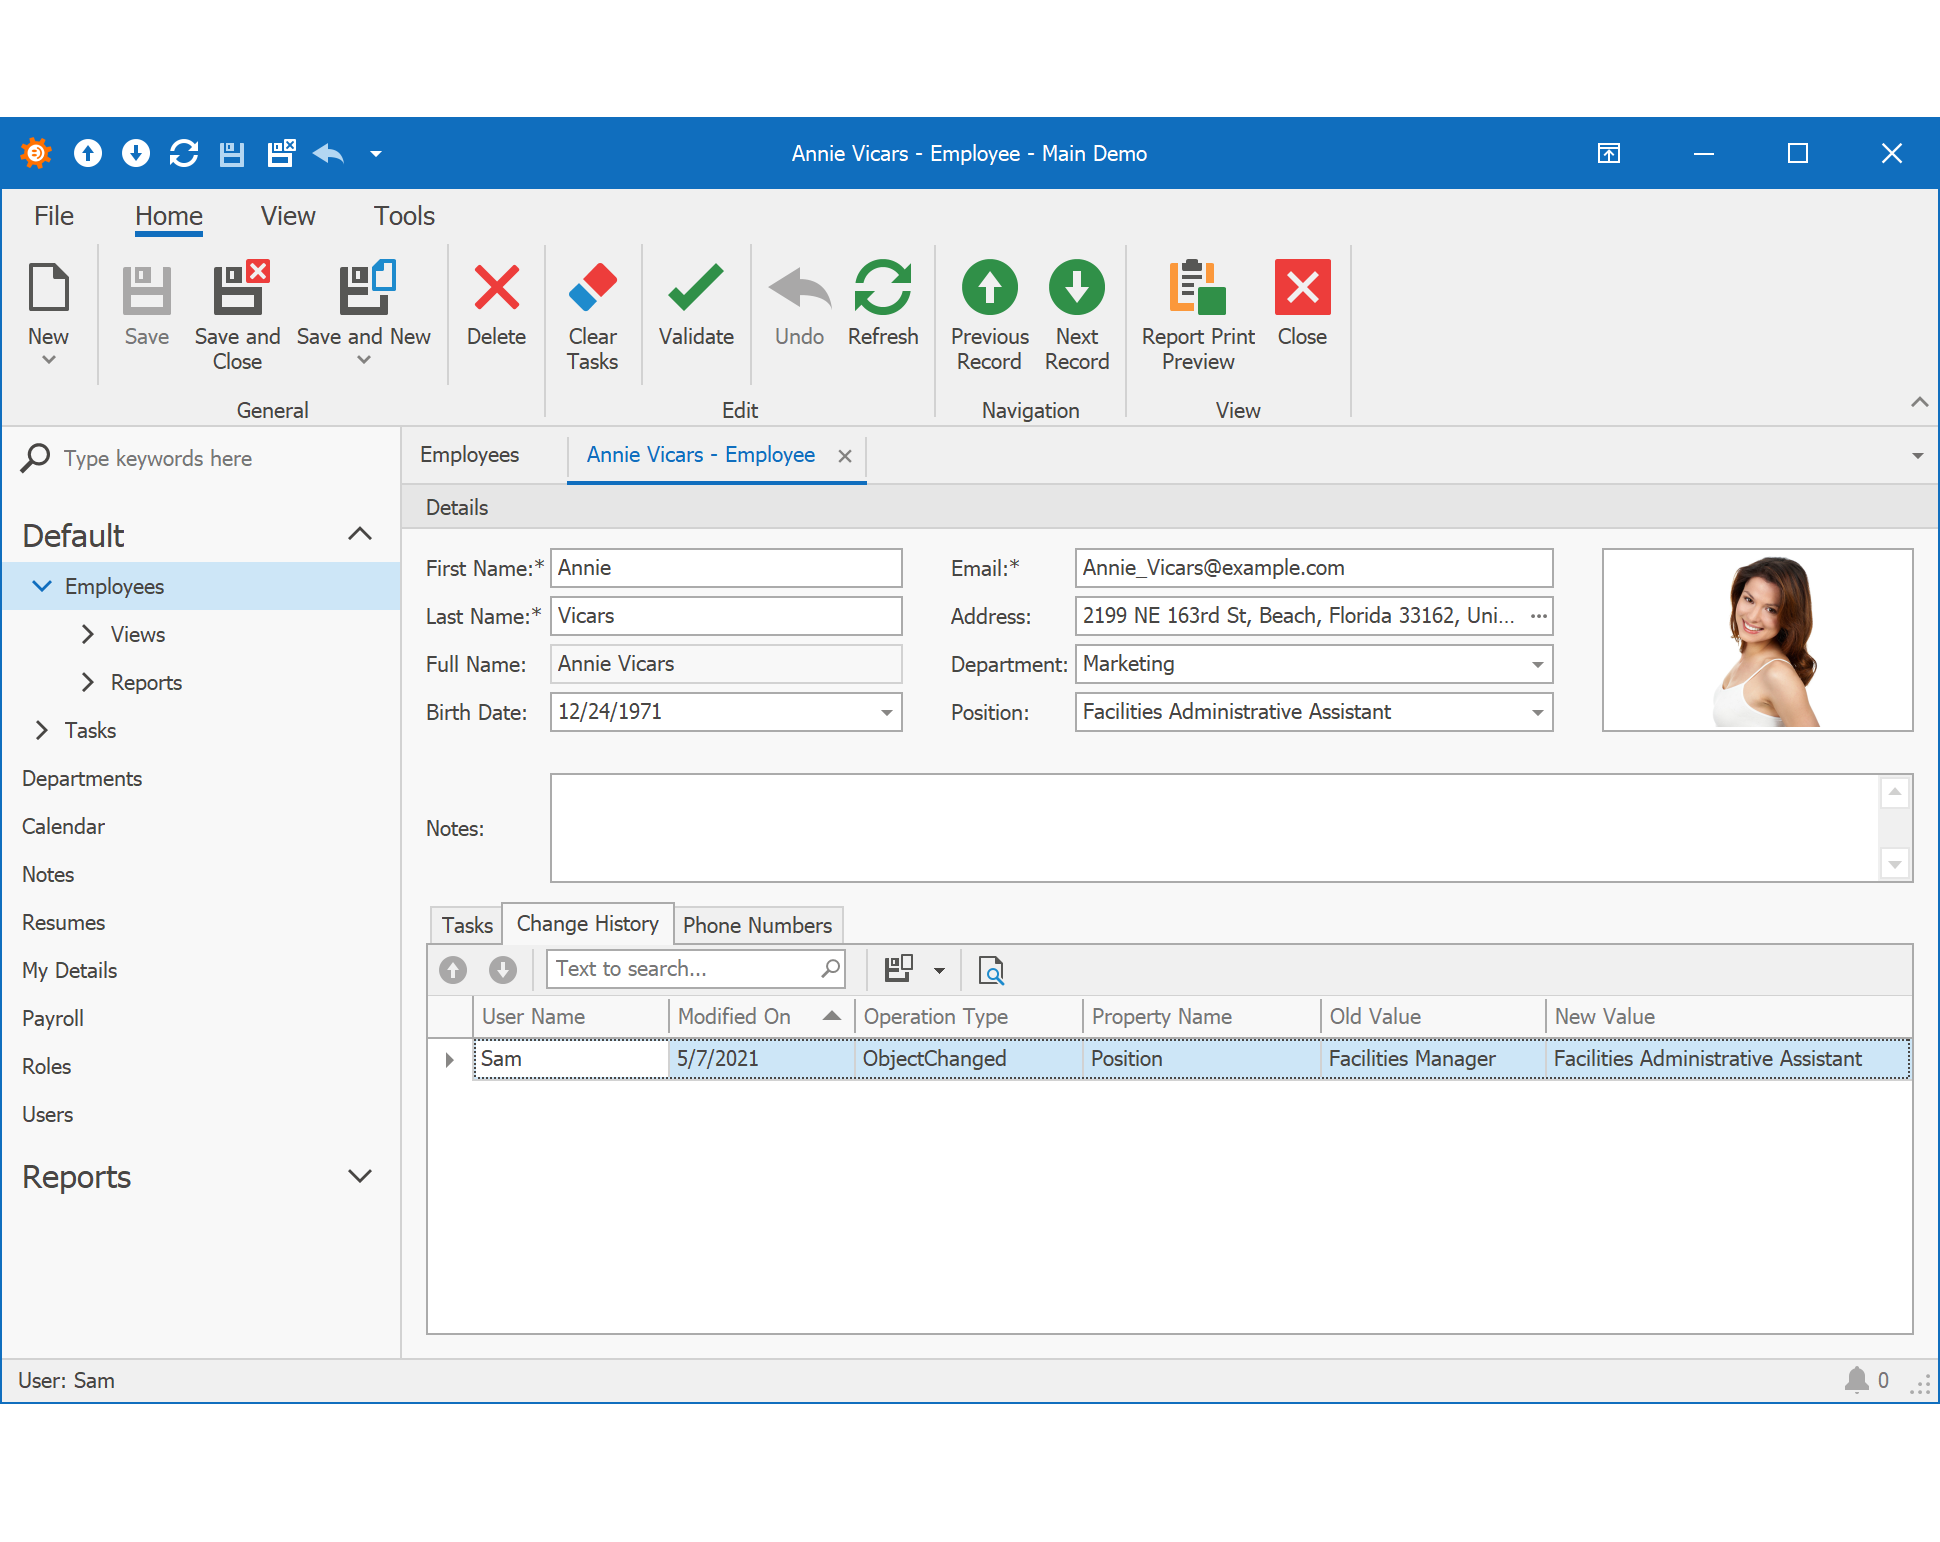
Task: Click print preview icon in Change History toolbar
Action: tap(990, 970)
